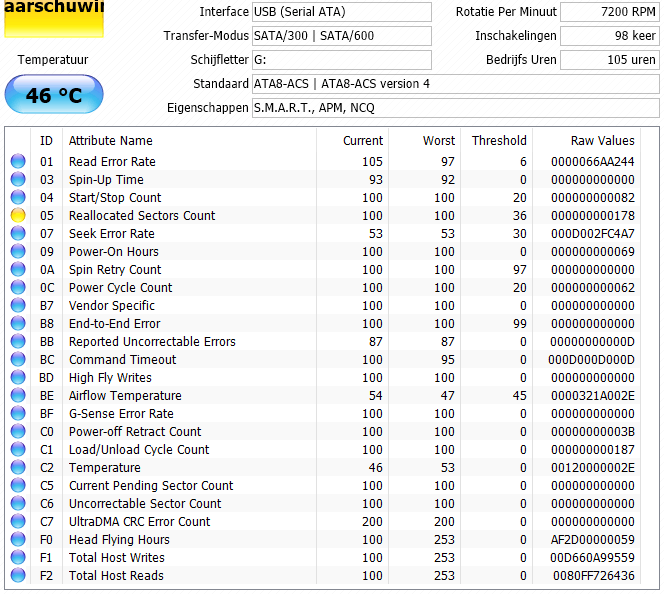Click the blue status icon for Vendor Specific
The height and width of the screenshot is (594, 664).
[18, 305]
